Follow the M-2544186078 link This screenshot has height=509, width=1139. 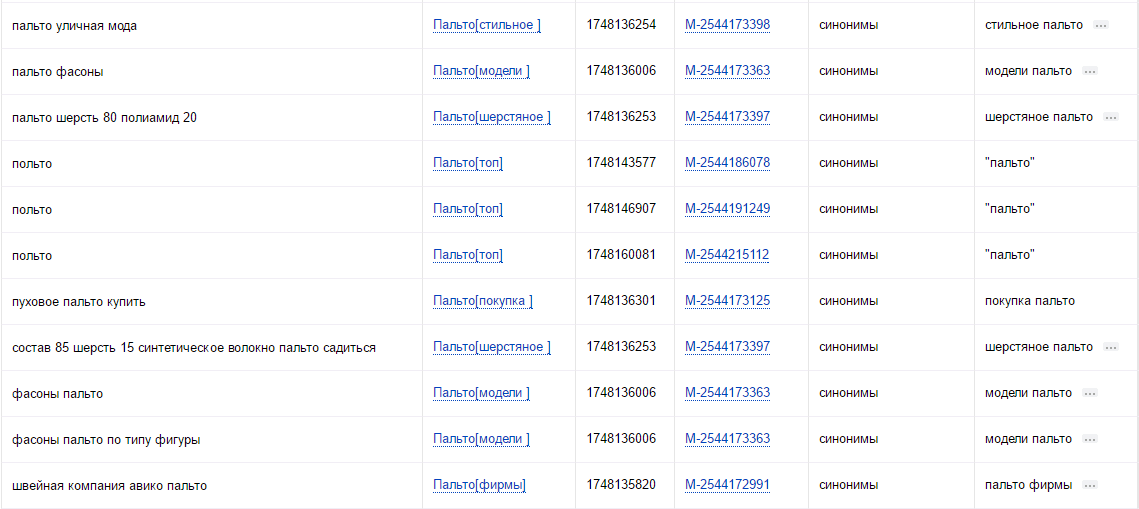point(727,163)
